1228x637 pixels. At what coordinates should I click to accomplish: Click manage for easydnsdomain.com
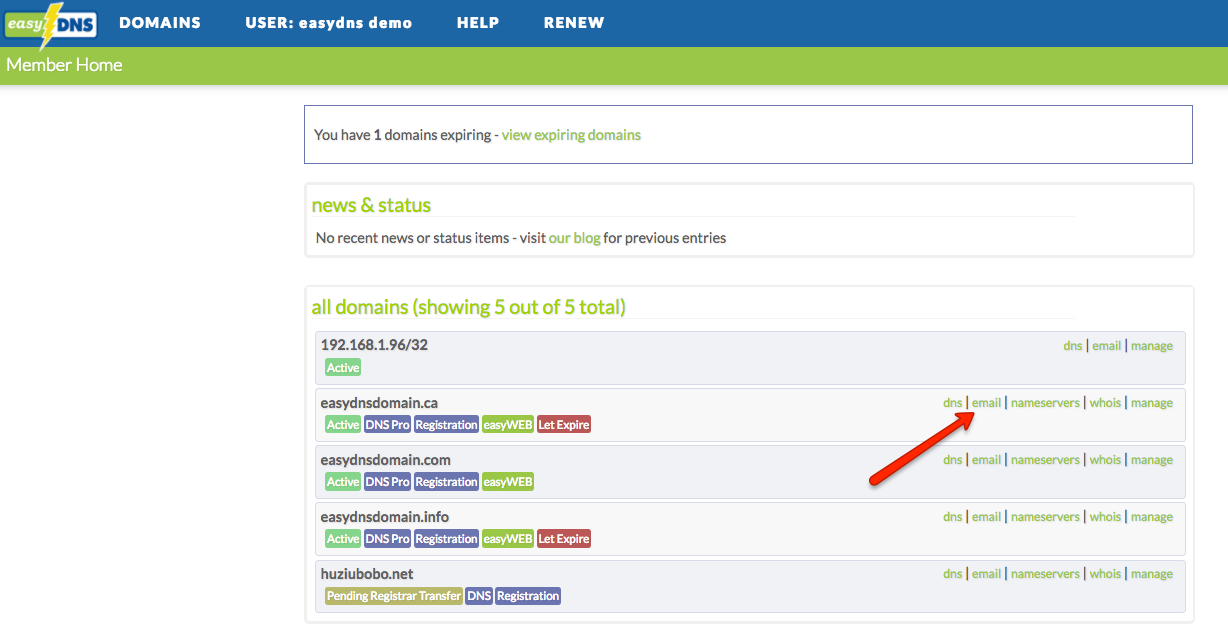(x=1152, y=460)
